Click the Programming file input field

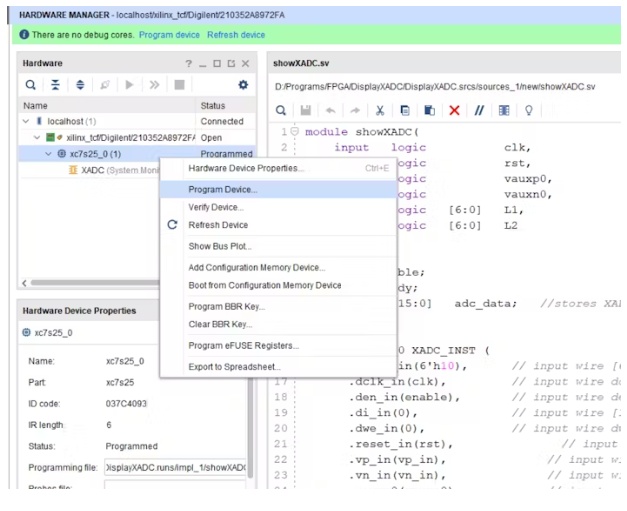tap(175, 467)
